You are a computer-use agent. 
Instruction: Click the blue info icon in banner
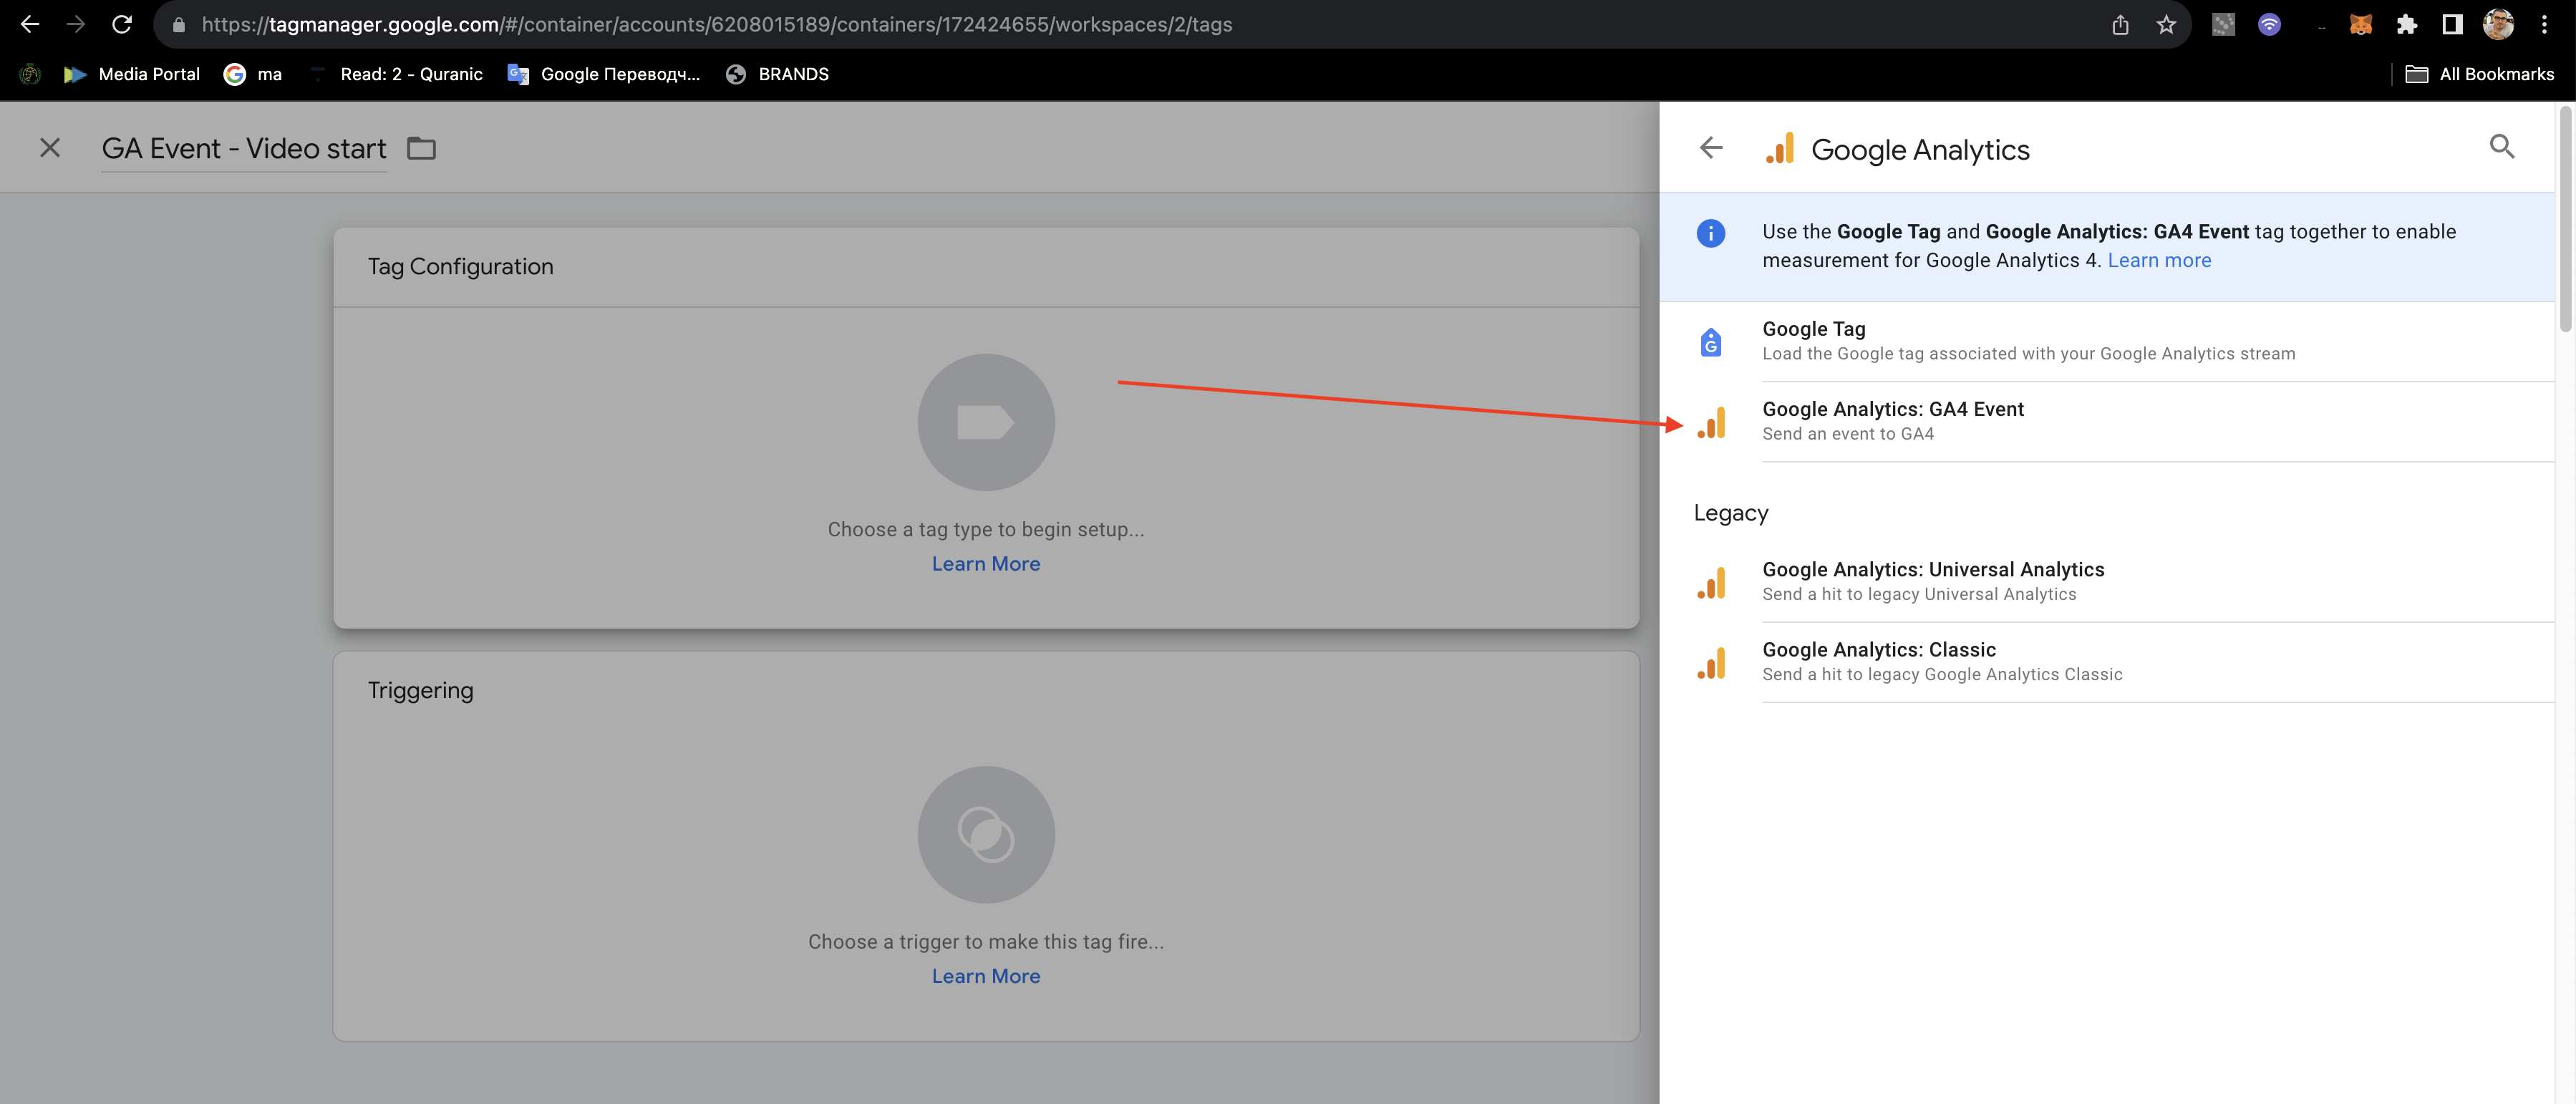point(1711,233)
